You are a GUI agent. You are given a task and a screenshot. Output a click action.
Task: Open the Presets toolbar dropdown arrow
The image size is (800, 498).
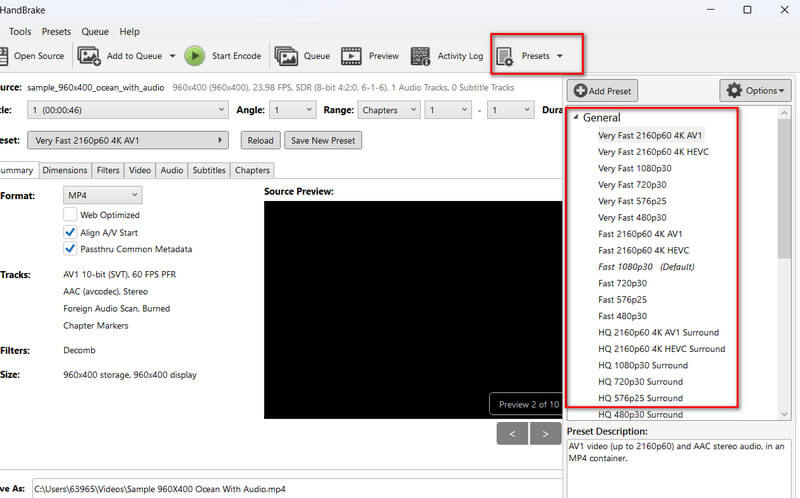pos(560,56)
